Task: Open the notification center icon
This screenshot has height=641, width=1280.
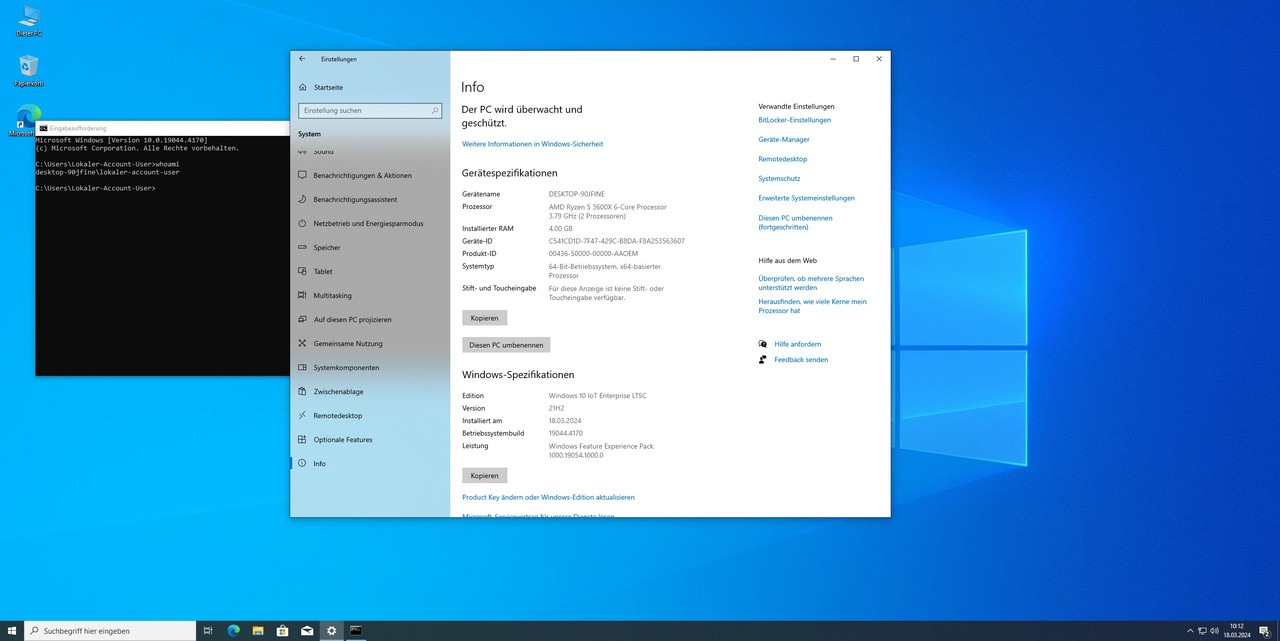Action: [1265, 631]
